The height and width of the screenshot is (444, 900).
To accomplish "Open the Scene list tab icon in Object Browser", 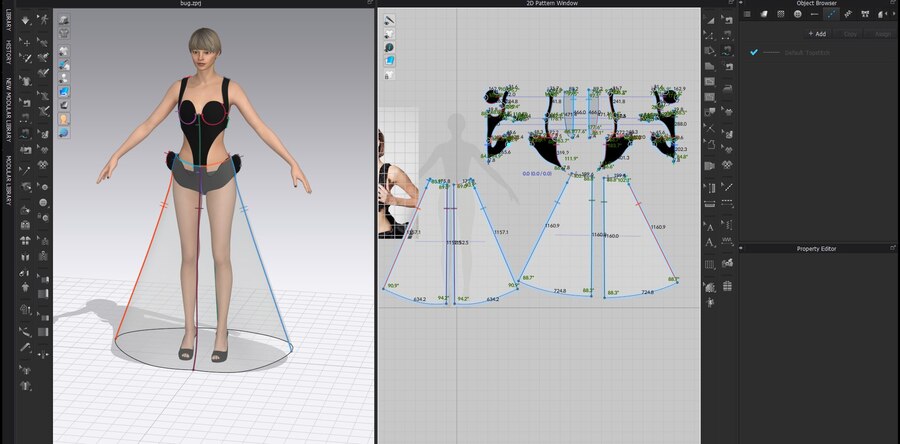I will [x=747, y=15].
